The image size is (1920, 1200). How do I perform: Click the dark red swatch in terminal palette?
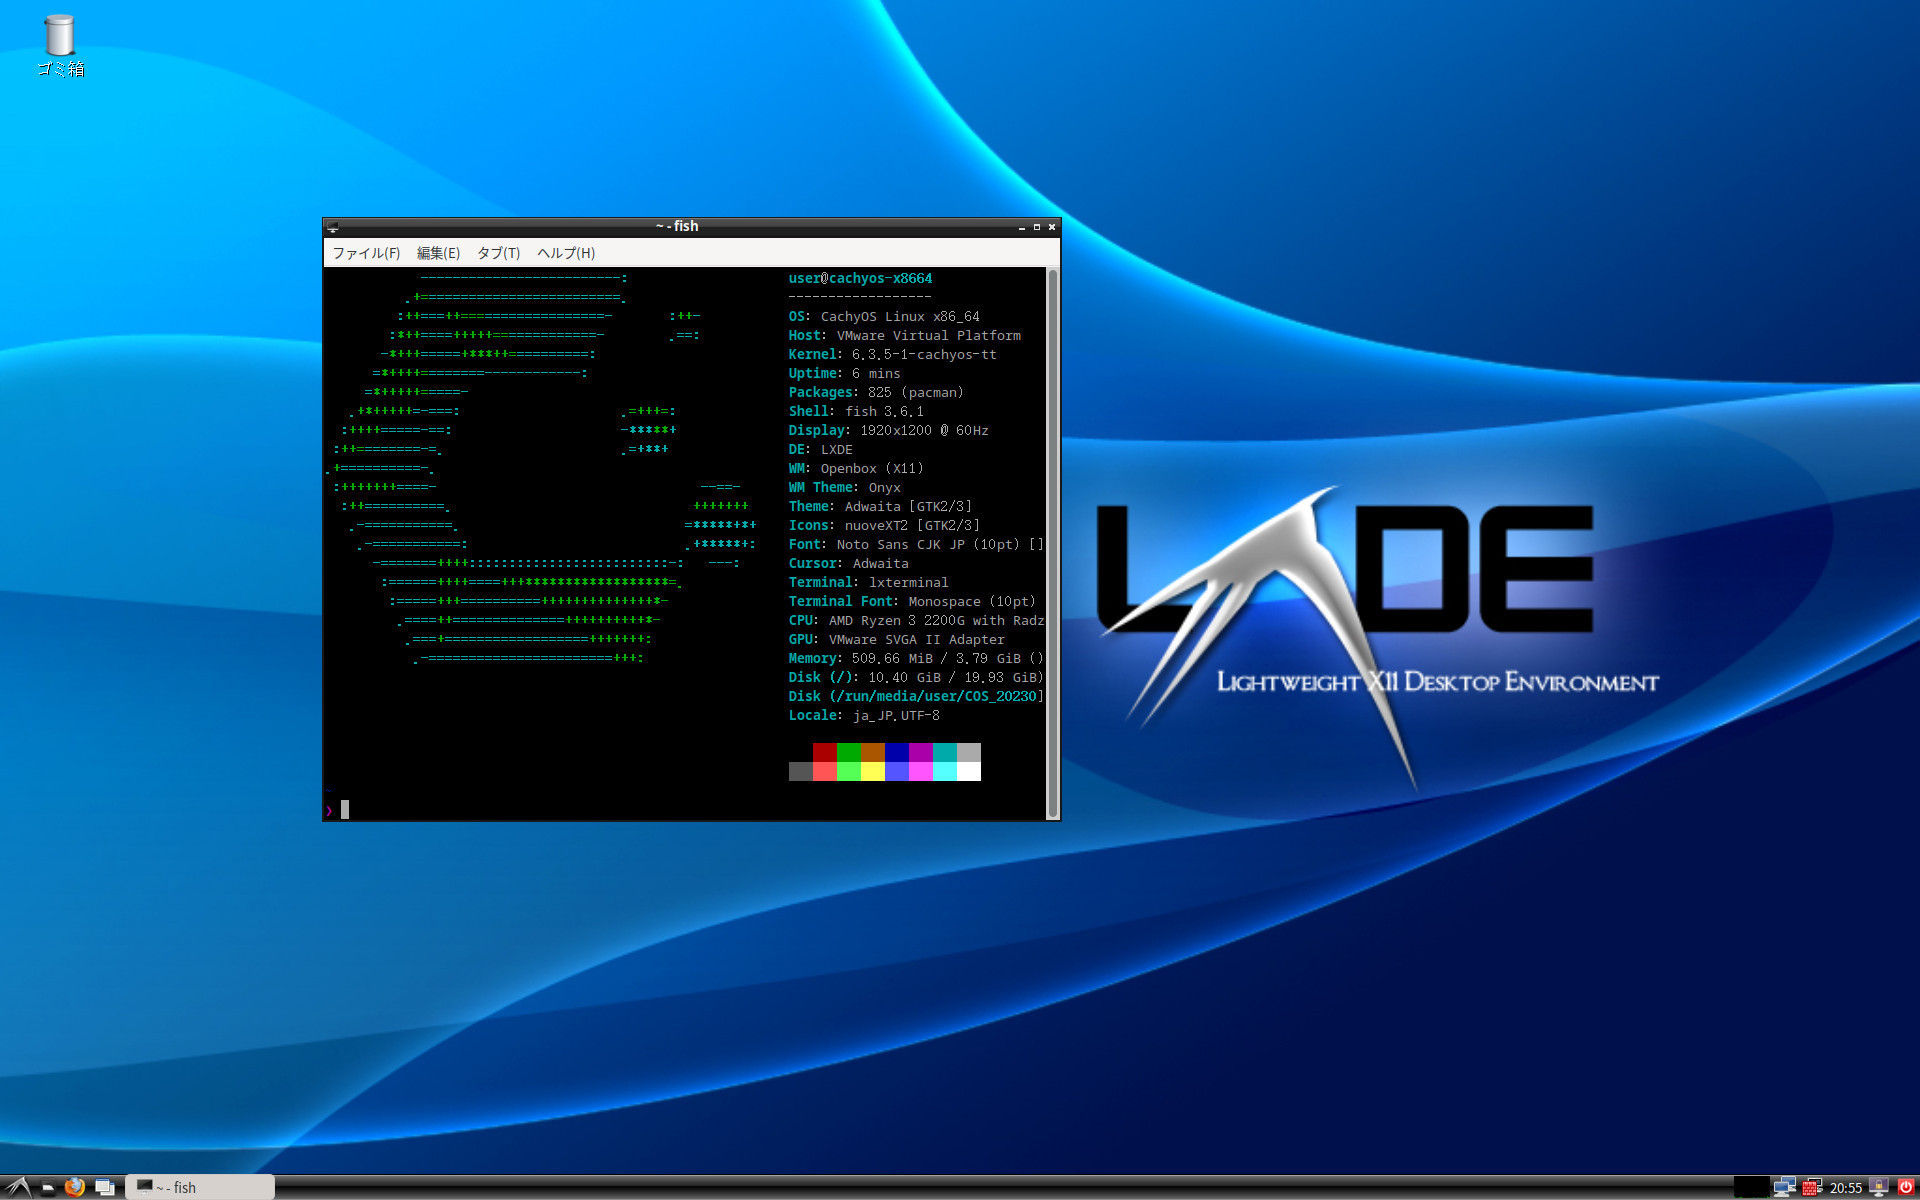coord(825,752)
